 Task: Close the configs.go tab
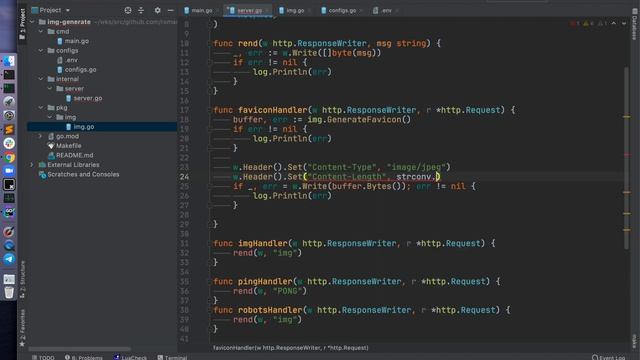pyautogui.click(x=362, y=11)
